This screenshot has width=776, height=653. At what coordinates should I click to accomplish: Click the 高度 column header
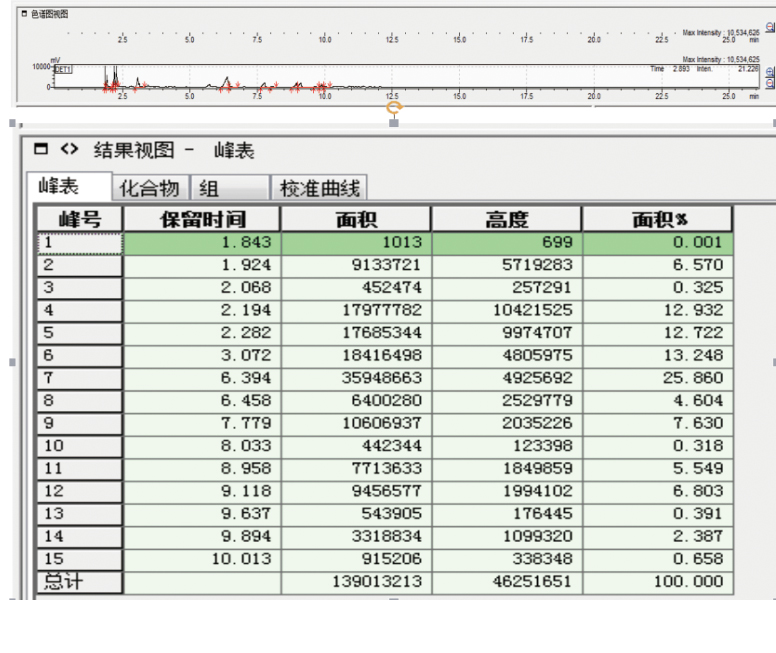(x=506, y=220)
